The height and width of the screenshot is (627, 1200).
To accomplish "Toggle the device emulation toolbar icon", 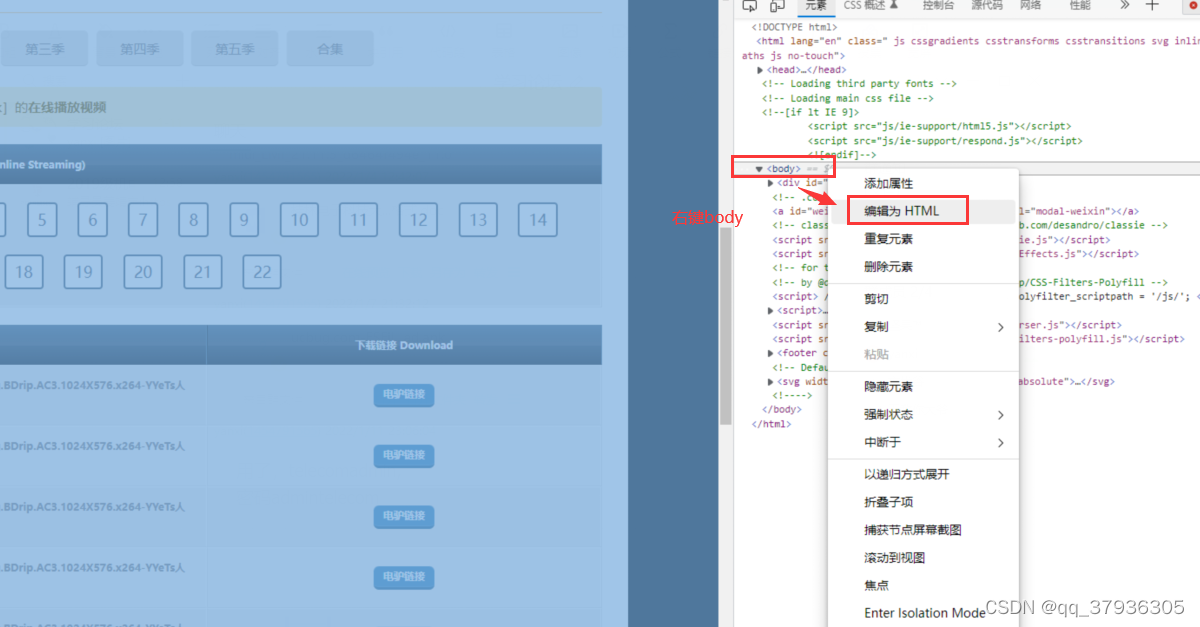I will pyautogui.click(x=777, y=5).
